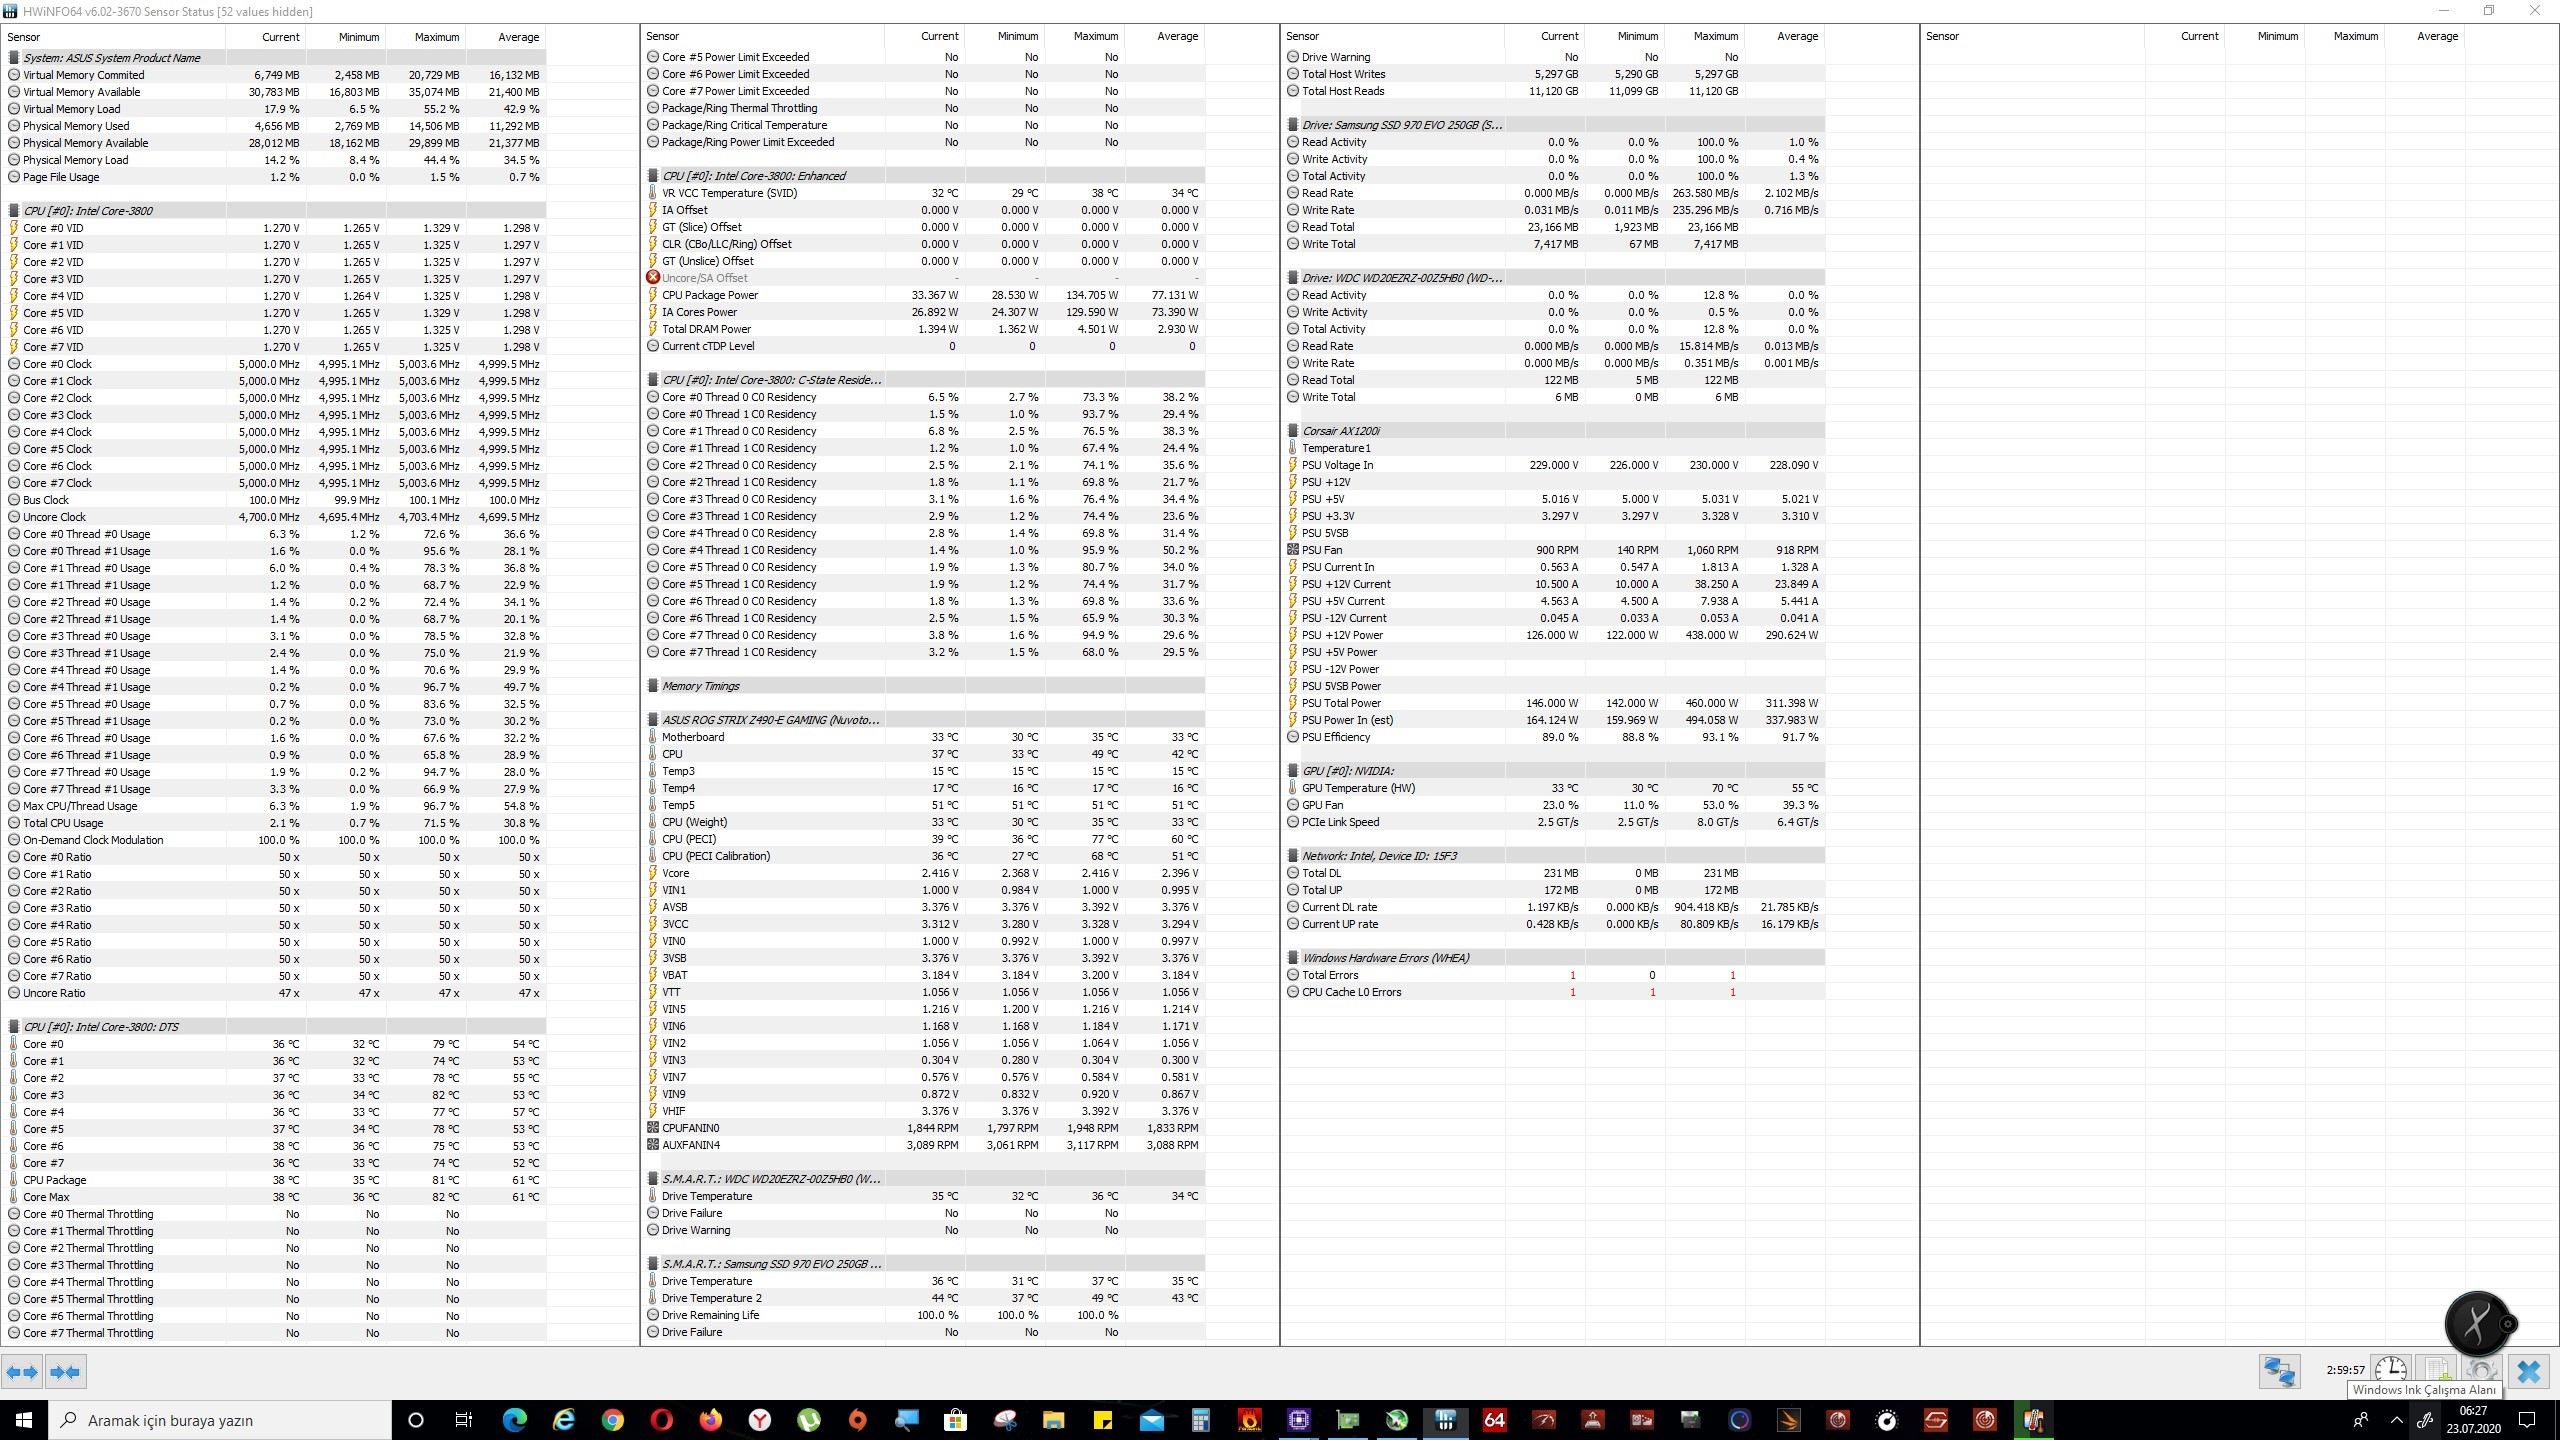The image size is (2560, 1440).
Task: Select the 'CPUFANIN0' fan speed row
Action: [923, 1128]
